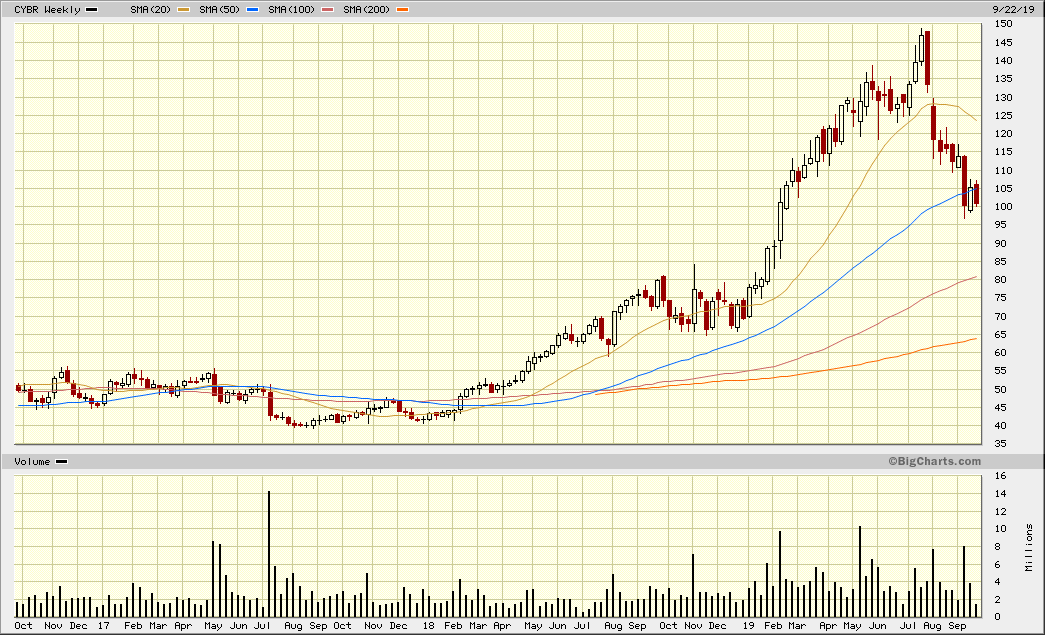Click the 8 volume axis label
1045x635 pixels.
coord(998,546)
